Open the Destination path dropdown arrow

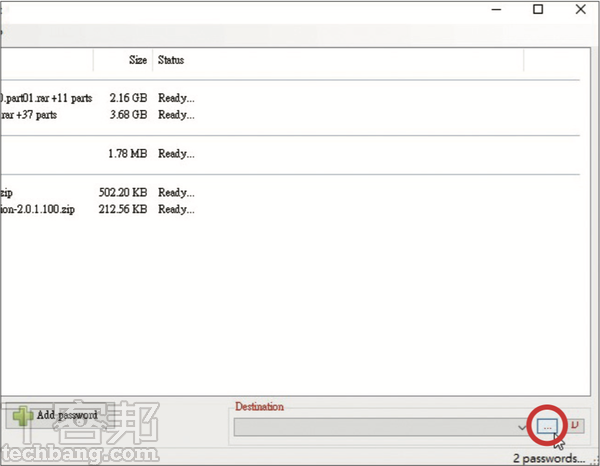(x=522, y=427)
